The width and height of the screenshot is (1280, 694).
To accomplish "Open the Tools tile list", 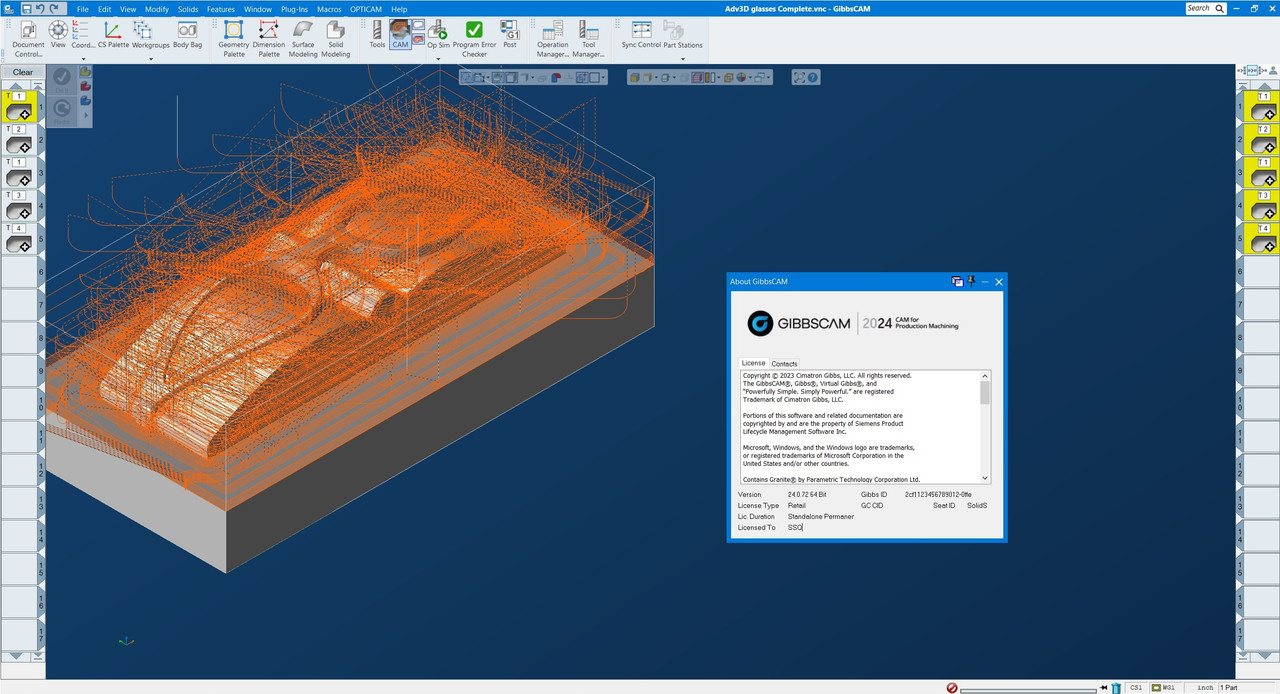I will click(377, 35).
